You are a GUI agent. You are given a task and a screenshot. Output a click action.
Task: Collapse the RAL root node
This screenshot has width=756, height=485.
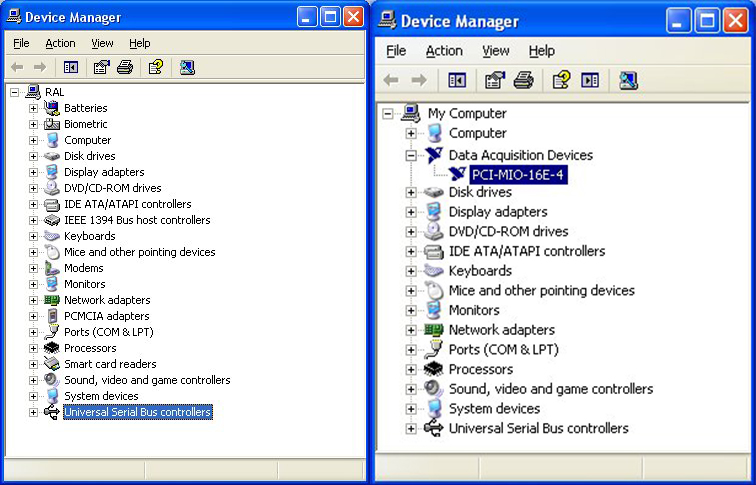coord(14,92)
